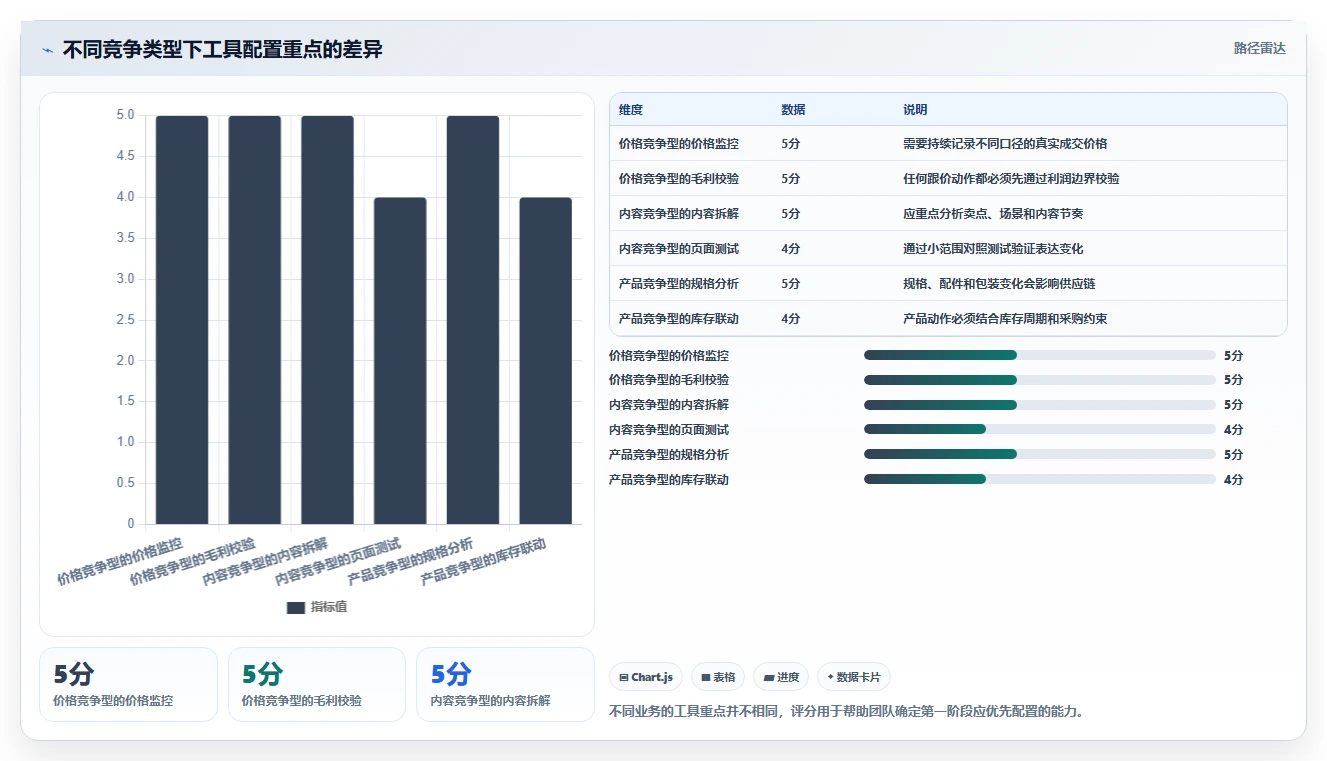This screenshot has width=1327, height=761.
Task: Select the 数据卡片 chip
Action: [x=854, y=677]
